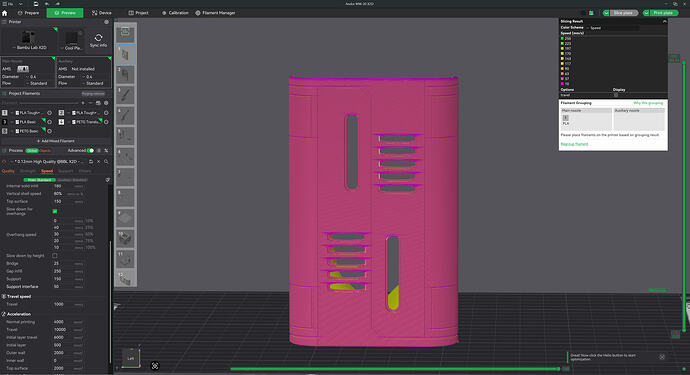Toggle the Advanced settings switch

pos(91,151)
